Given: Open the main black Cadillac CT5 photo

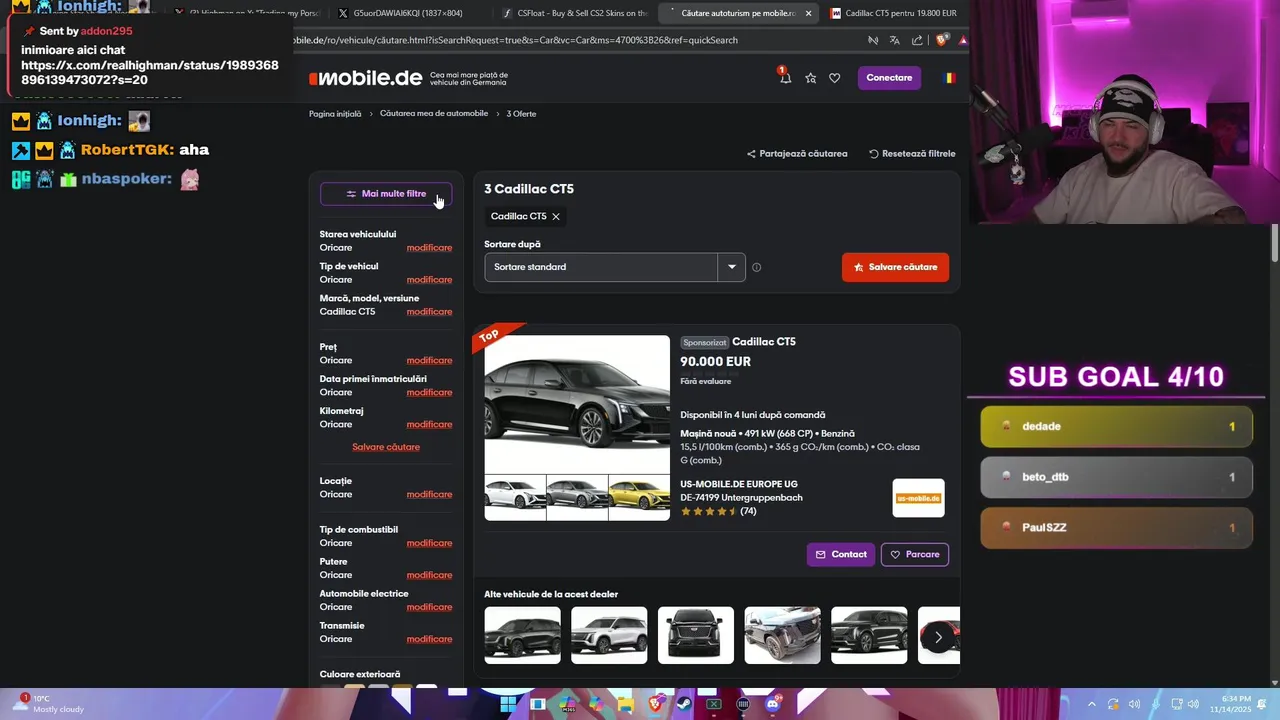Looking at the screenshot, I should (577, 404).
